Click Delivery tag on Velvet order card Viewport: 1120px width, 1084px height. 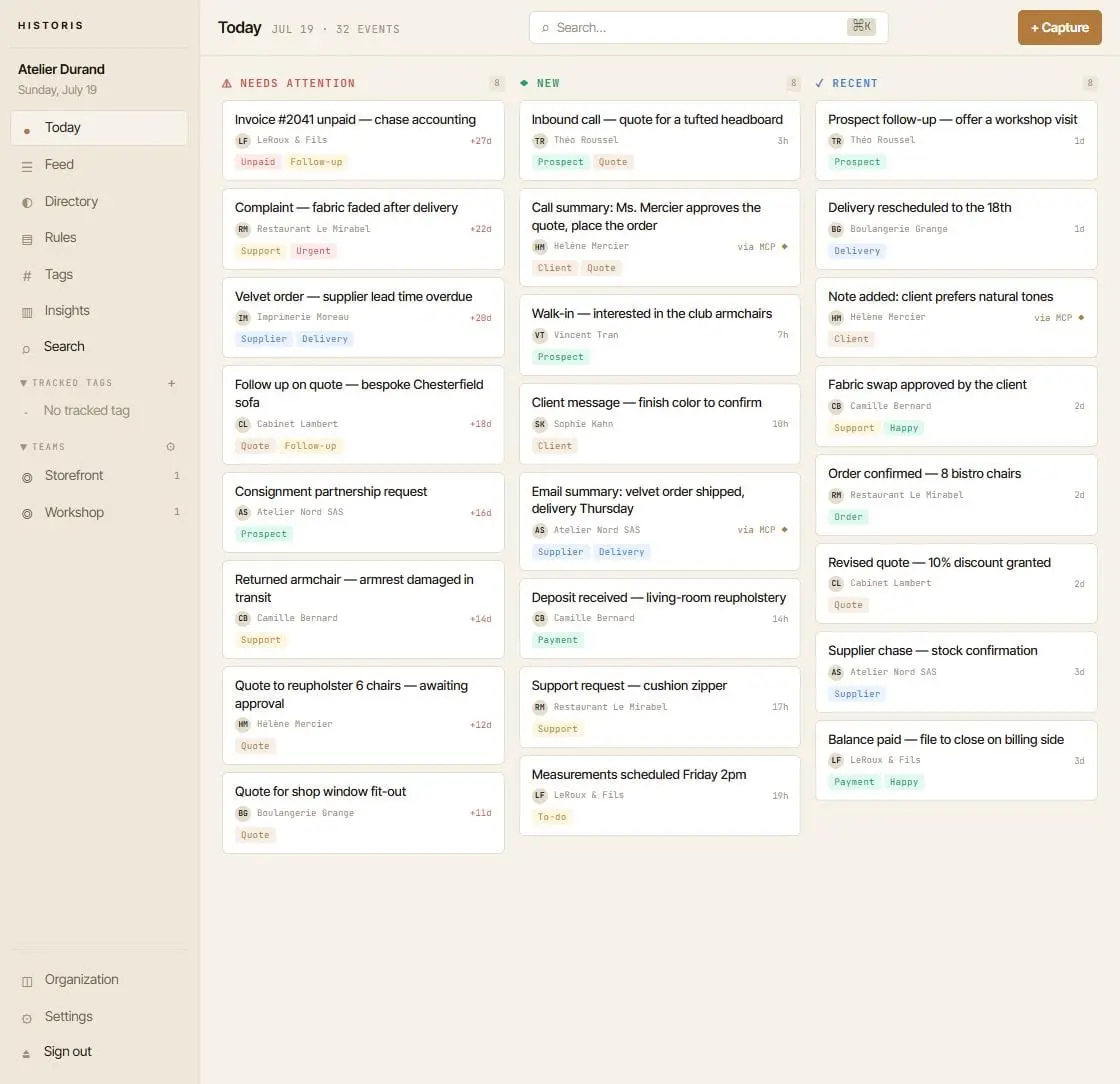point(324,339)
